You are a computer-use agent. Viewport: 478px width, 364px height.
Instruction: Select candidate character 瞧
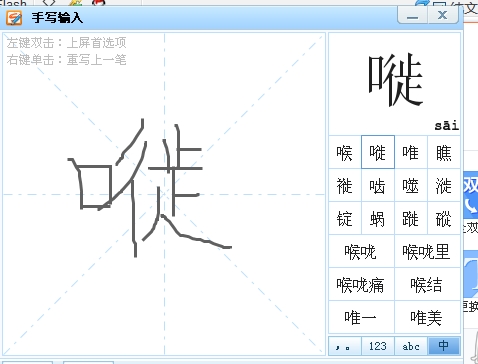coord(444,152)
